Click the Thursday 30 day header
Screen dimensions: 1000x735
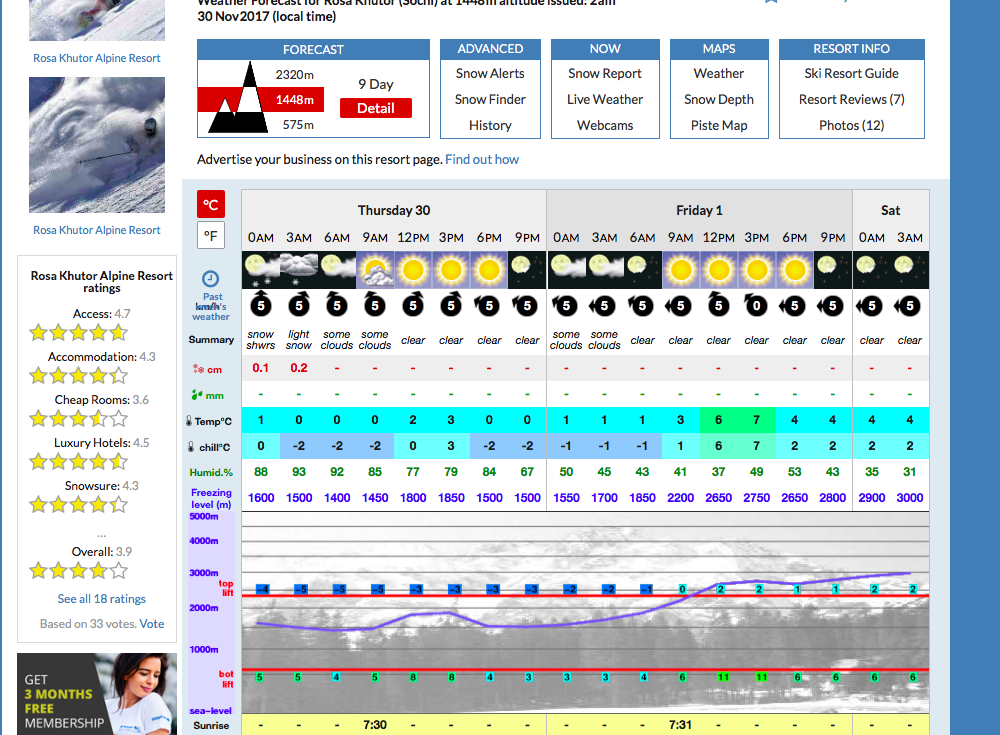[x=393, y=210]
